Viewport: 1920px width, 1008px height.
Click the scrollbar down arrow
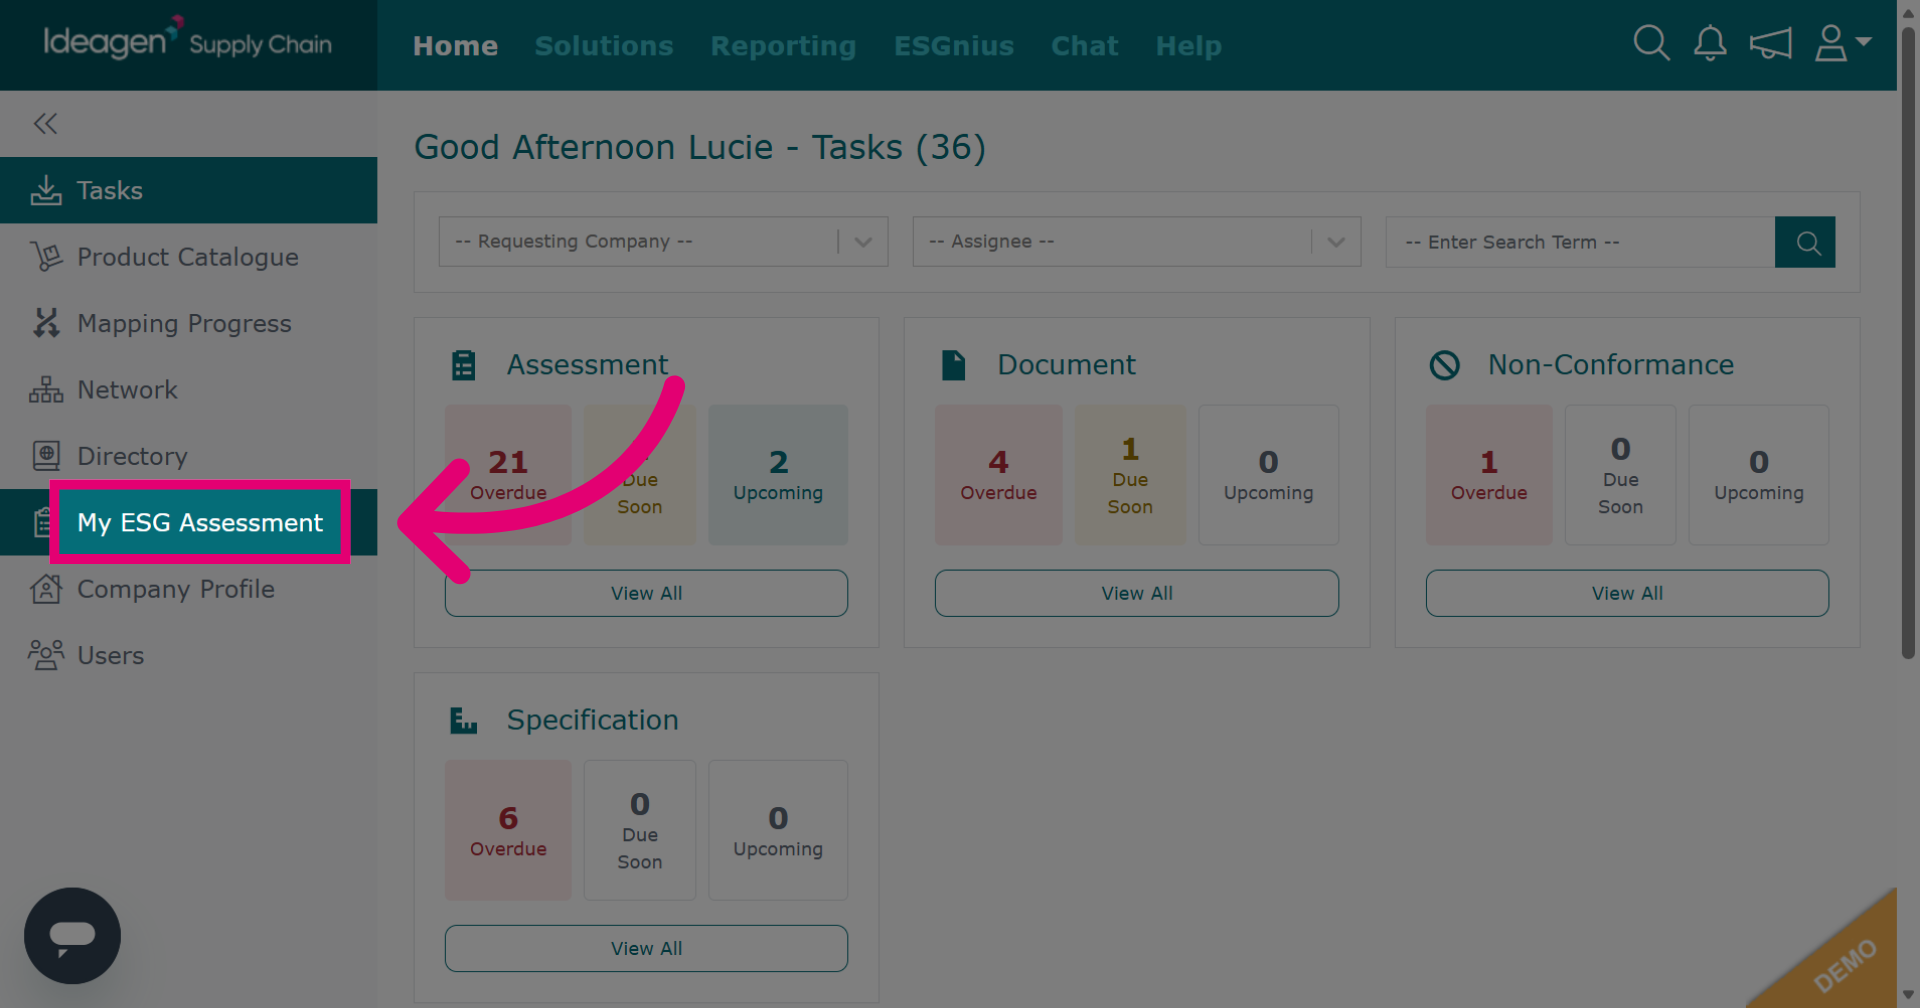pos(1908,995)
